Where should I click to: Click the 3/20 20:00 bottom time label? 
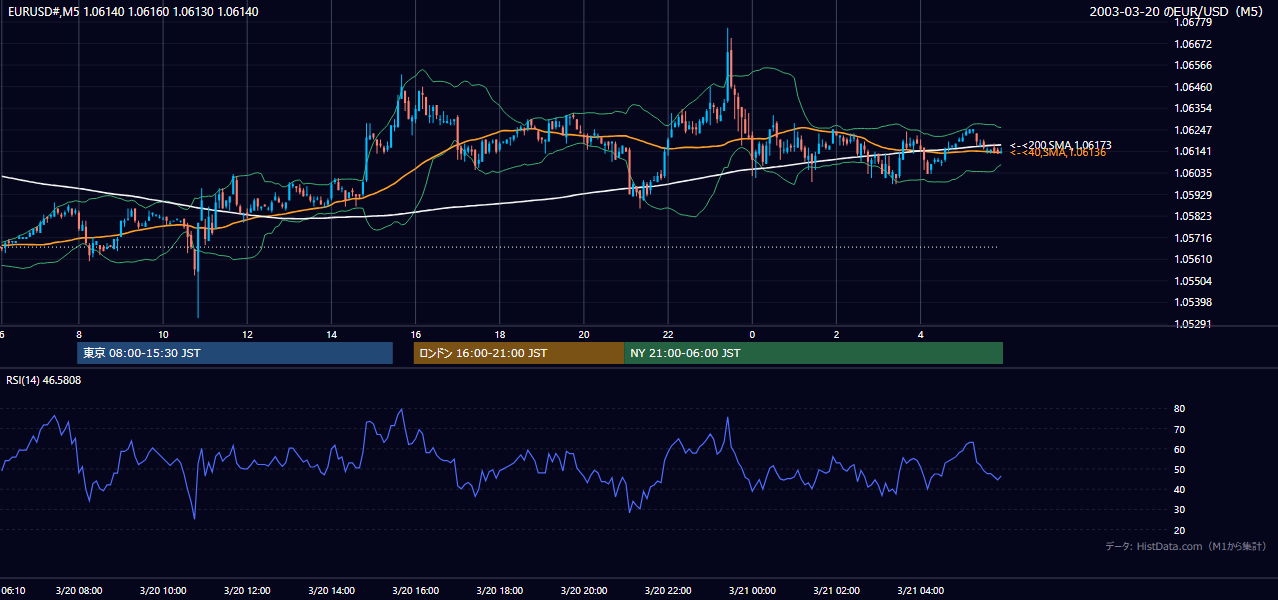point(584,591)
